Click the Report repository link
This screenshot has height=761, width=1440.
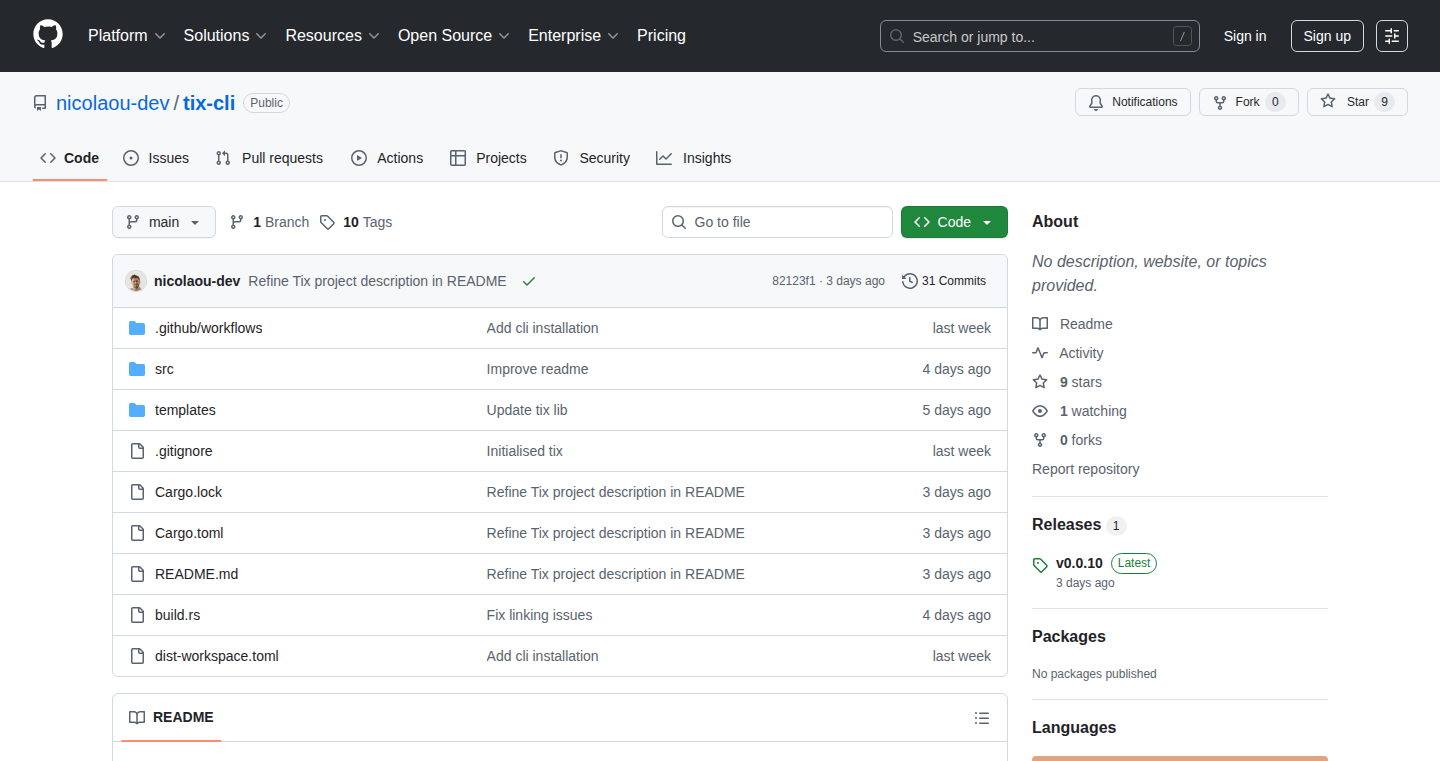pyautogui.click(x=1086, y=469)
